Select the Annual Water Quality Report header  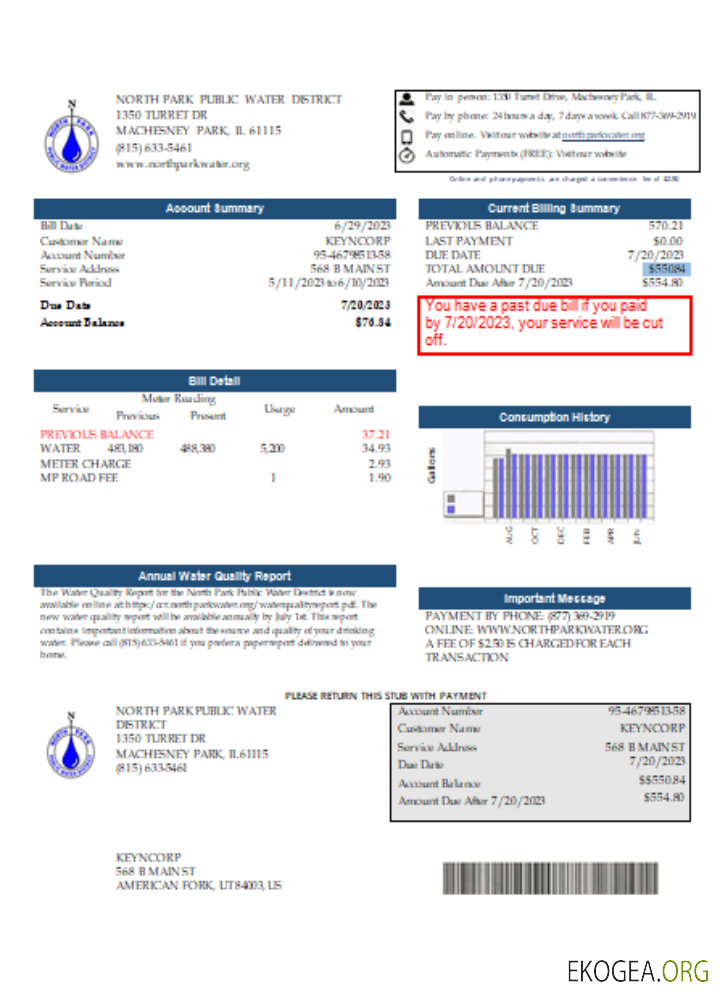click(x=214, y=576)
